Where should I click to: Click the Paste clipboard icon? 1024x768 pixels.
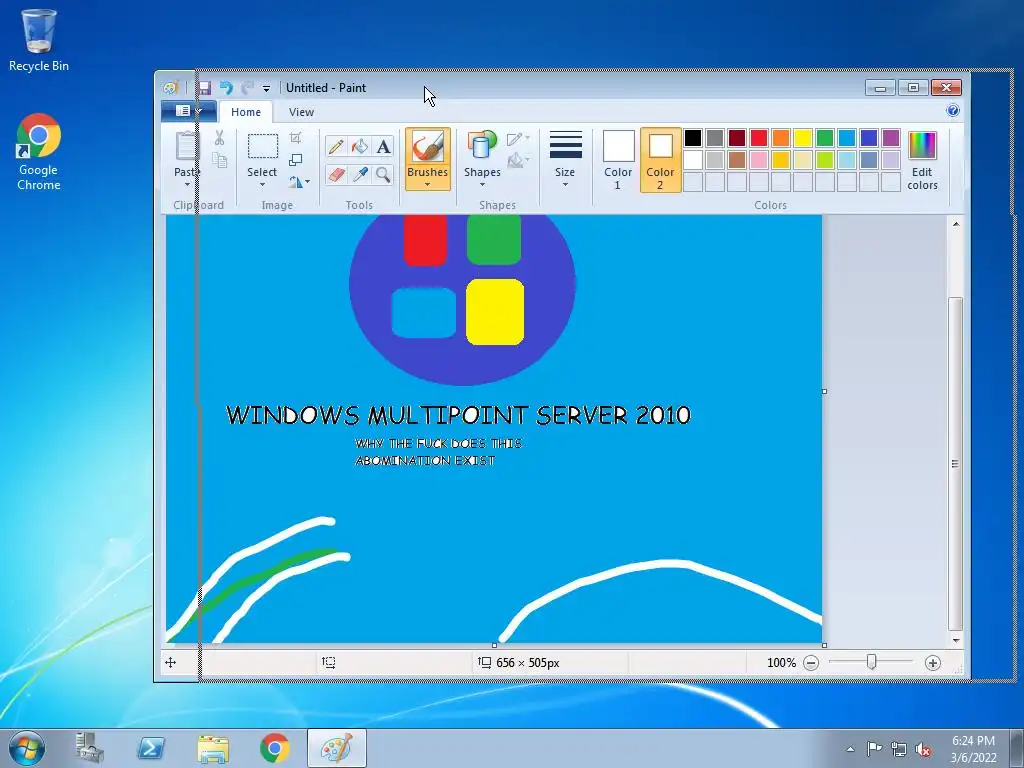[187, 145]
